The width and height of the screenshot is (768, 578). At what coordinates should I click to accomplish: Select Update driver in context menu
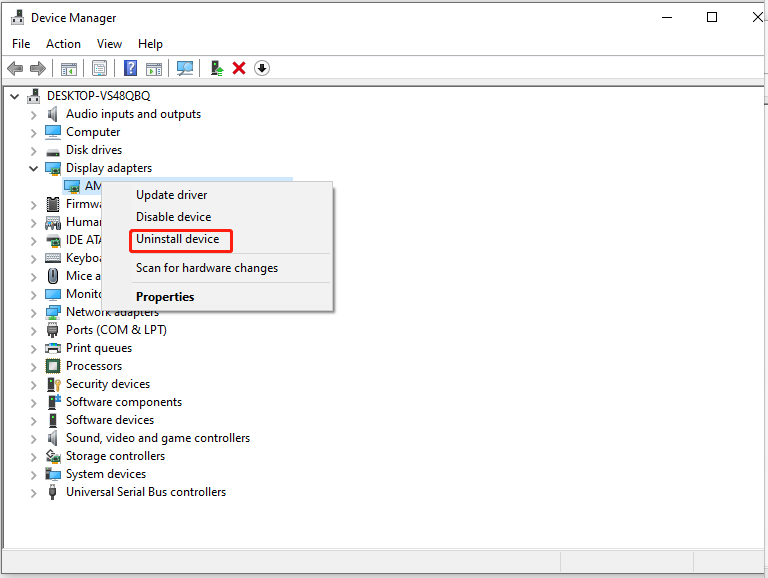click(x=172, y=195)
